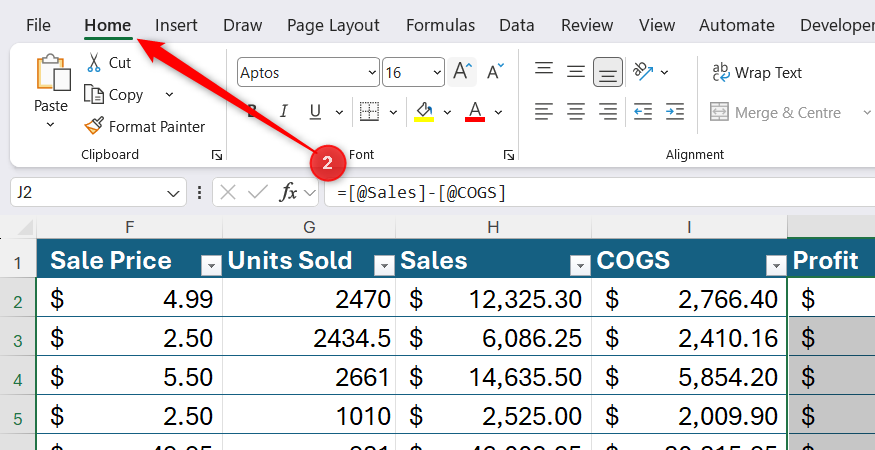Select COGS cell 5,854.20

tap(690, 377)
